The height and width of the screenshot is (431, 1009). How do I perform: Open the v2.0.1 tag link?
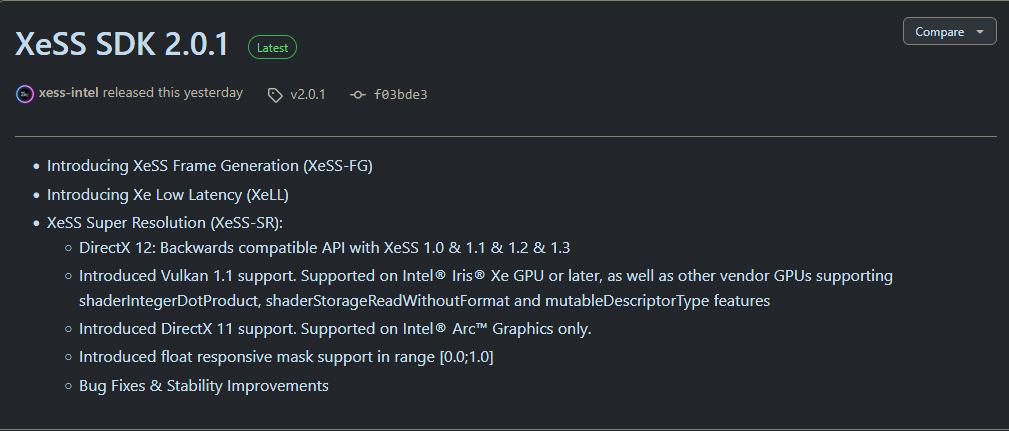pyautogui.click(x=307, y=95)
